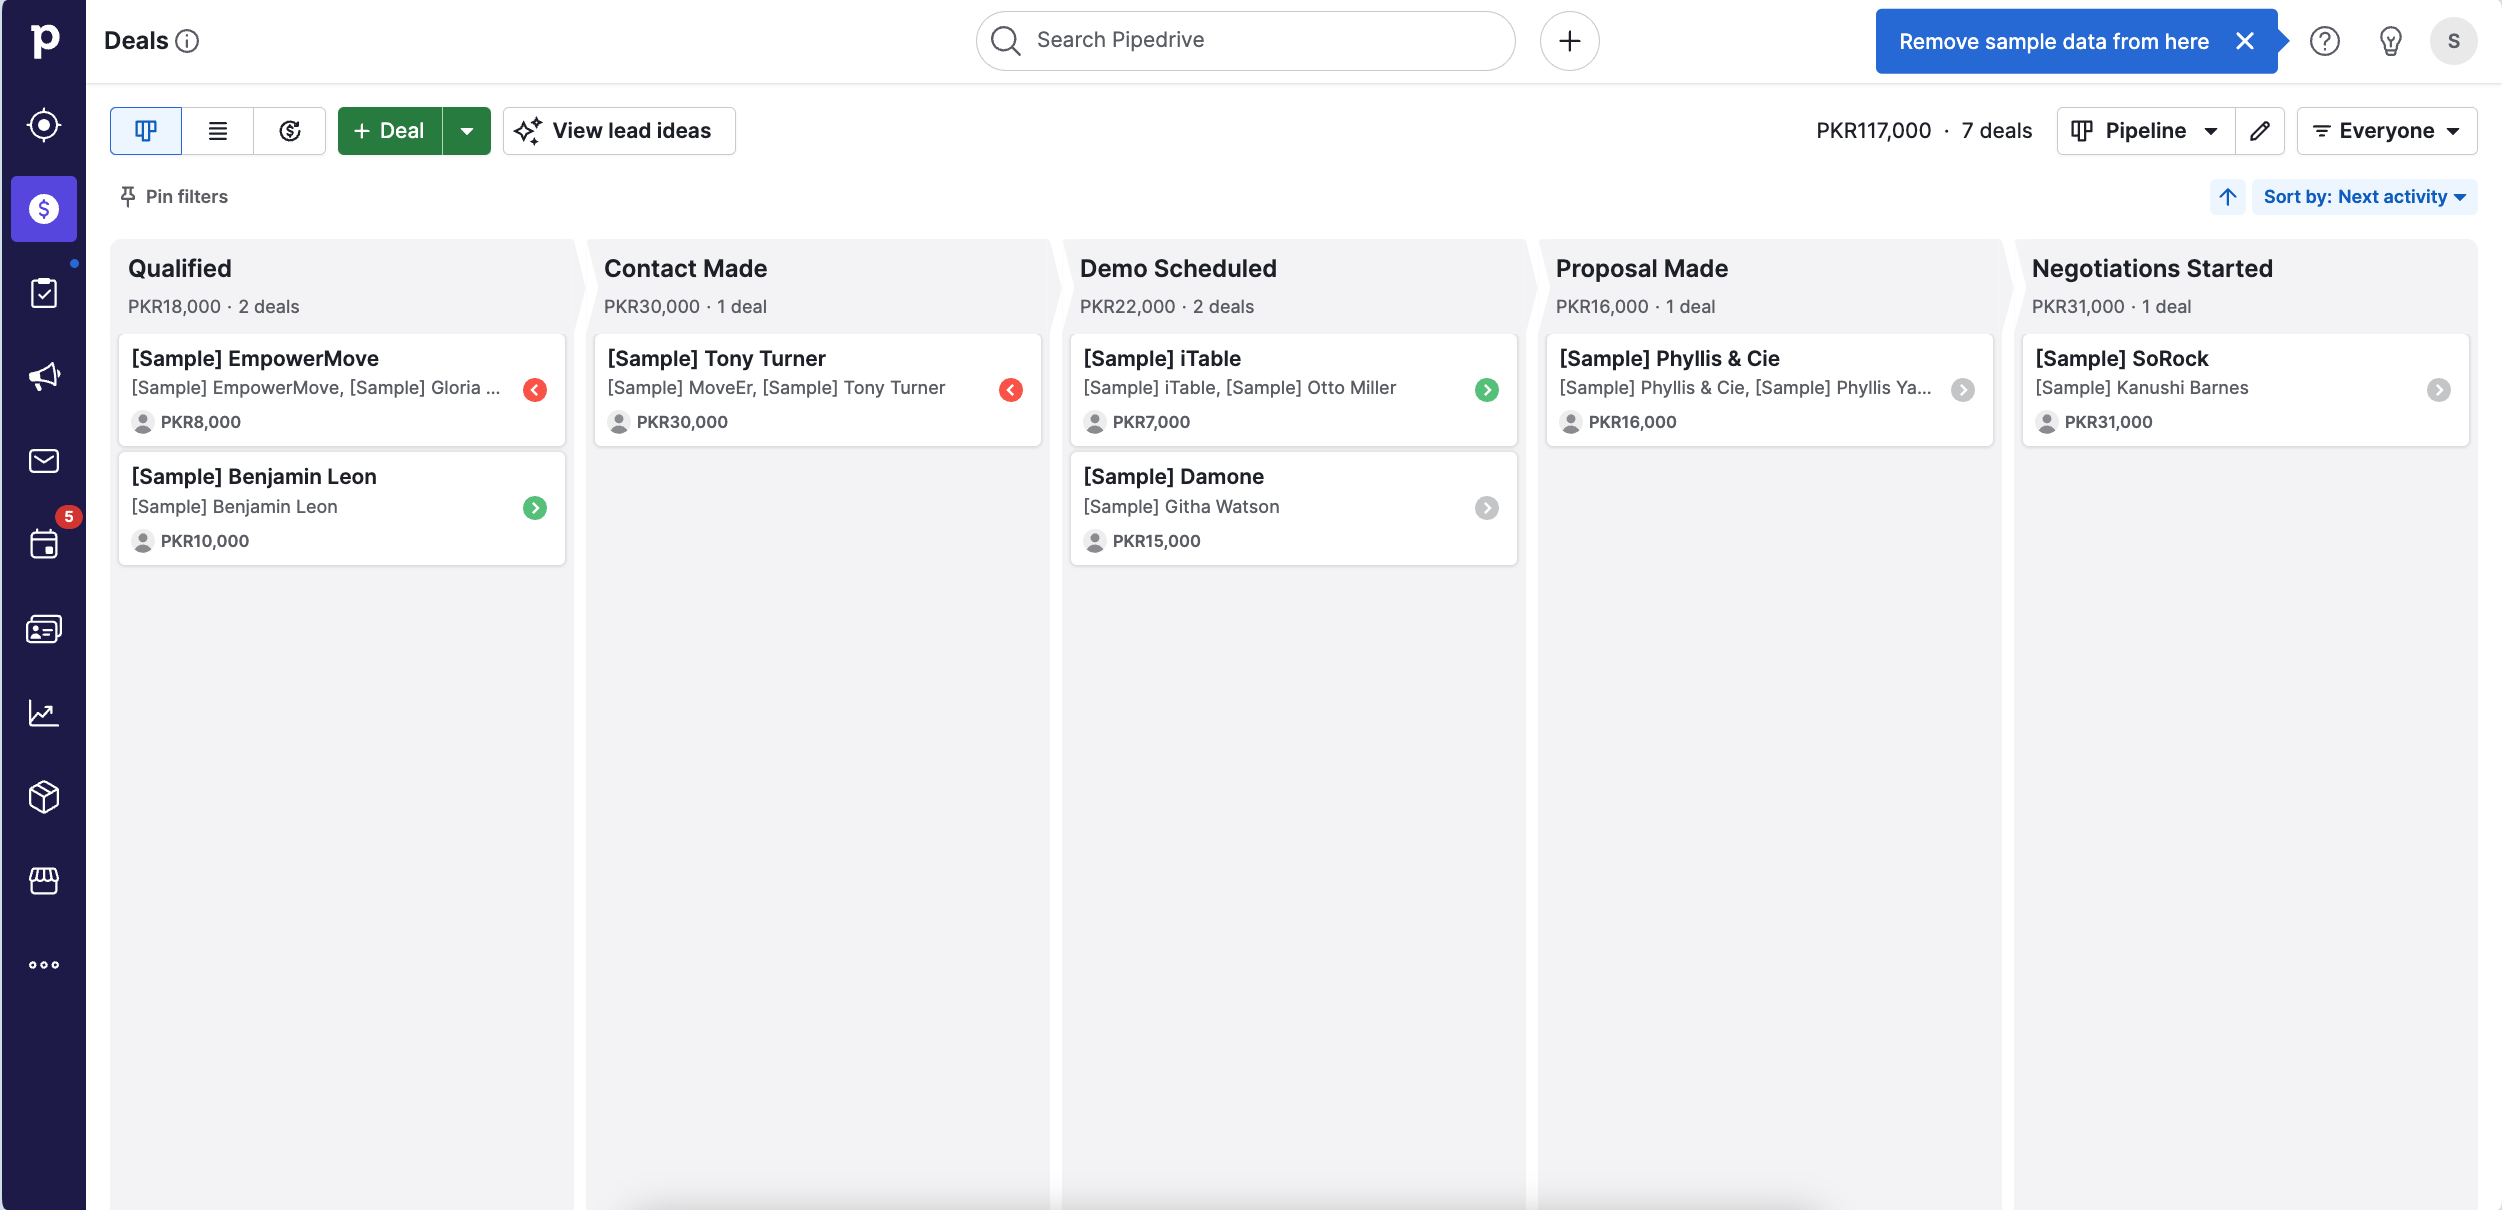This screenshot has width=2502, height=1210.
Task: Click Pin filters link
Action: [x=174, y=197]
